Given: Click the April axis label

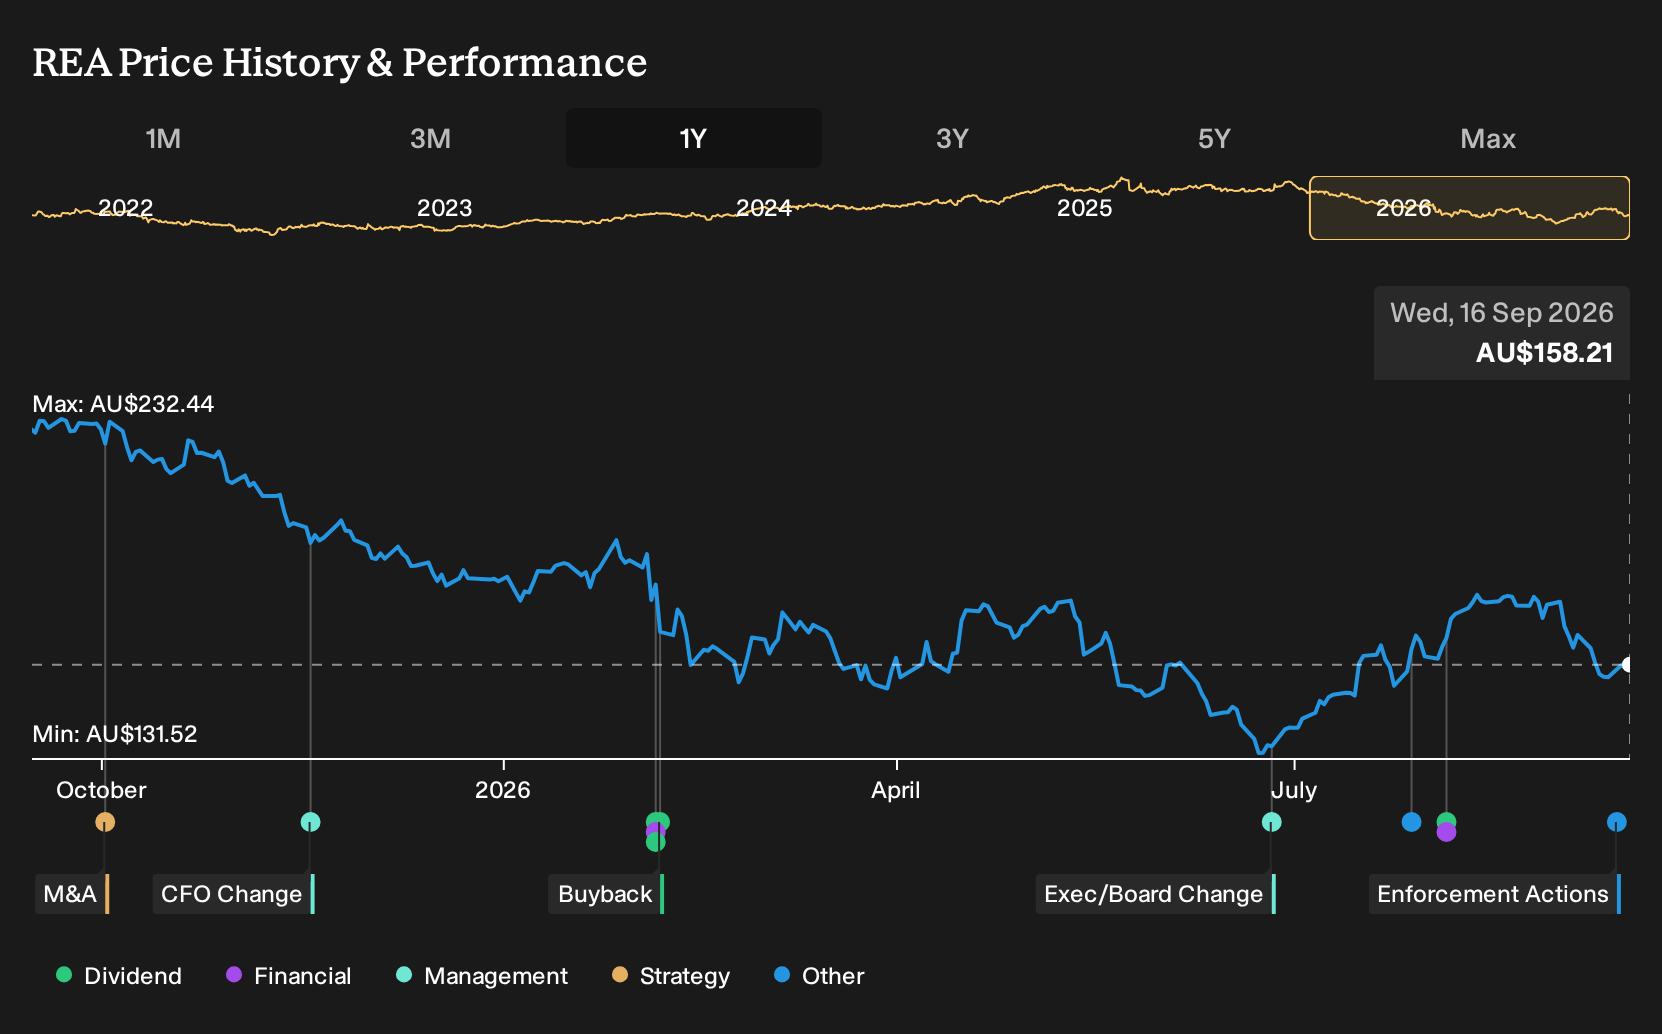Looking at the screenshot, I should click(896, 790).
